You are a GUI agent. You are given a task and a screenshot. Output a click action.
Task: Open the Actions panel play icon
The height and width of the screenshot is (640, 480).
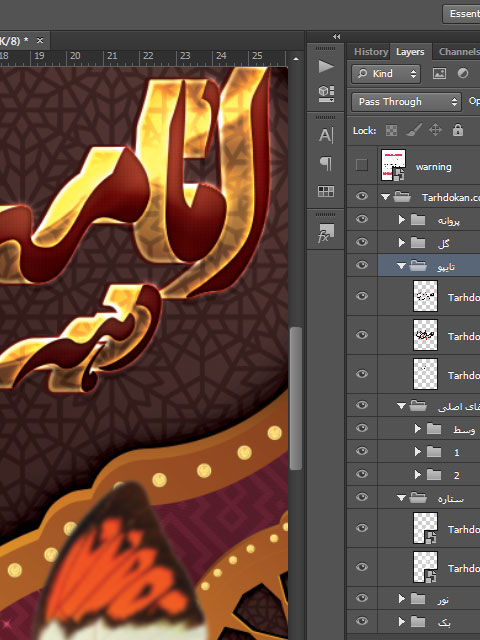click(x=326, y=67)
